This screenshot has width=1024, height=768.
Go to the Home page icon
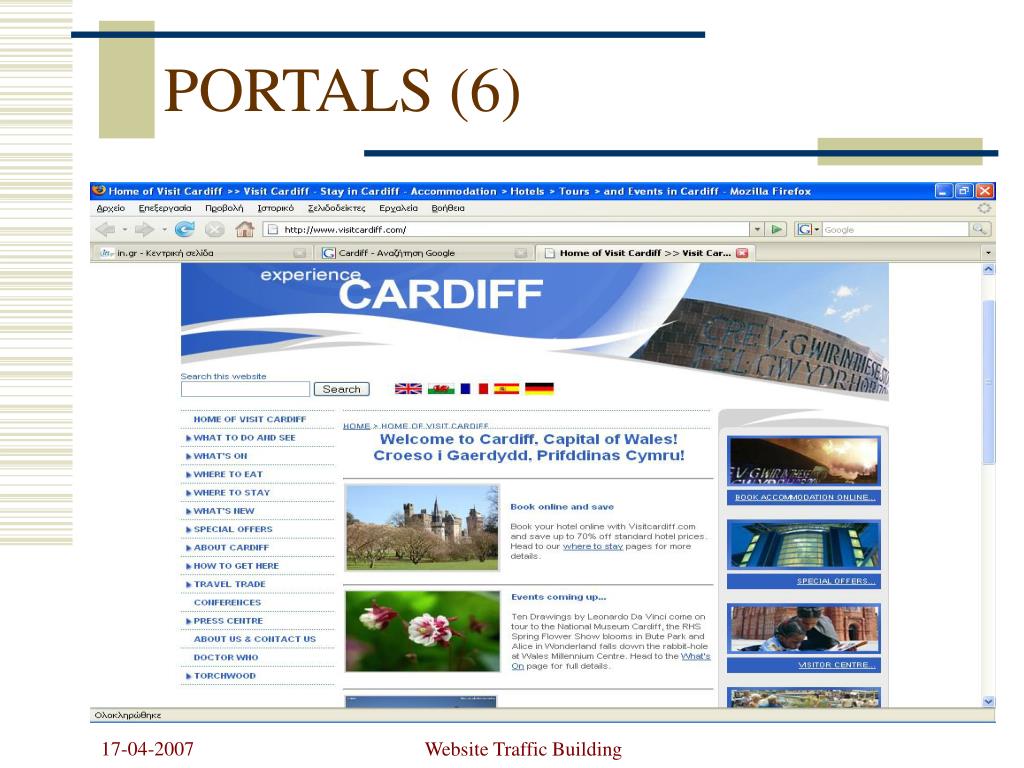pos(244,229)
